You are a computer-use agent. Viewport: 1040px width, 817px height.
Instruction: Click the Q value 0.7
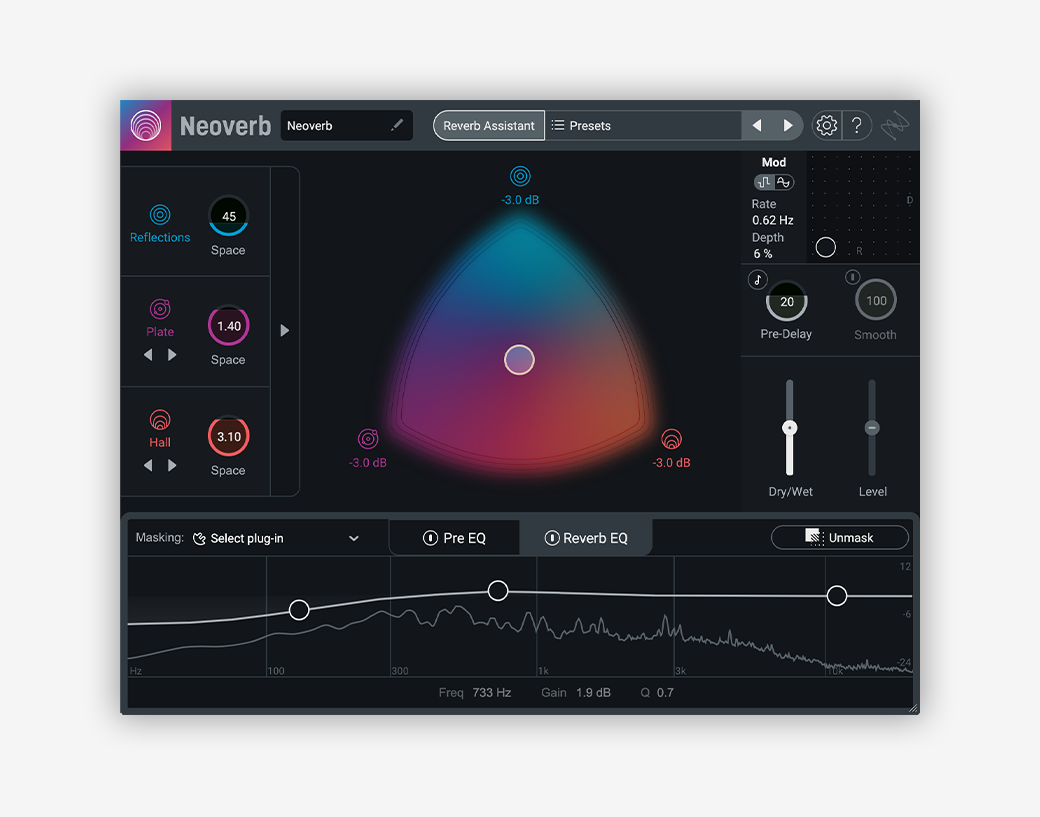click(665, 692)
